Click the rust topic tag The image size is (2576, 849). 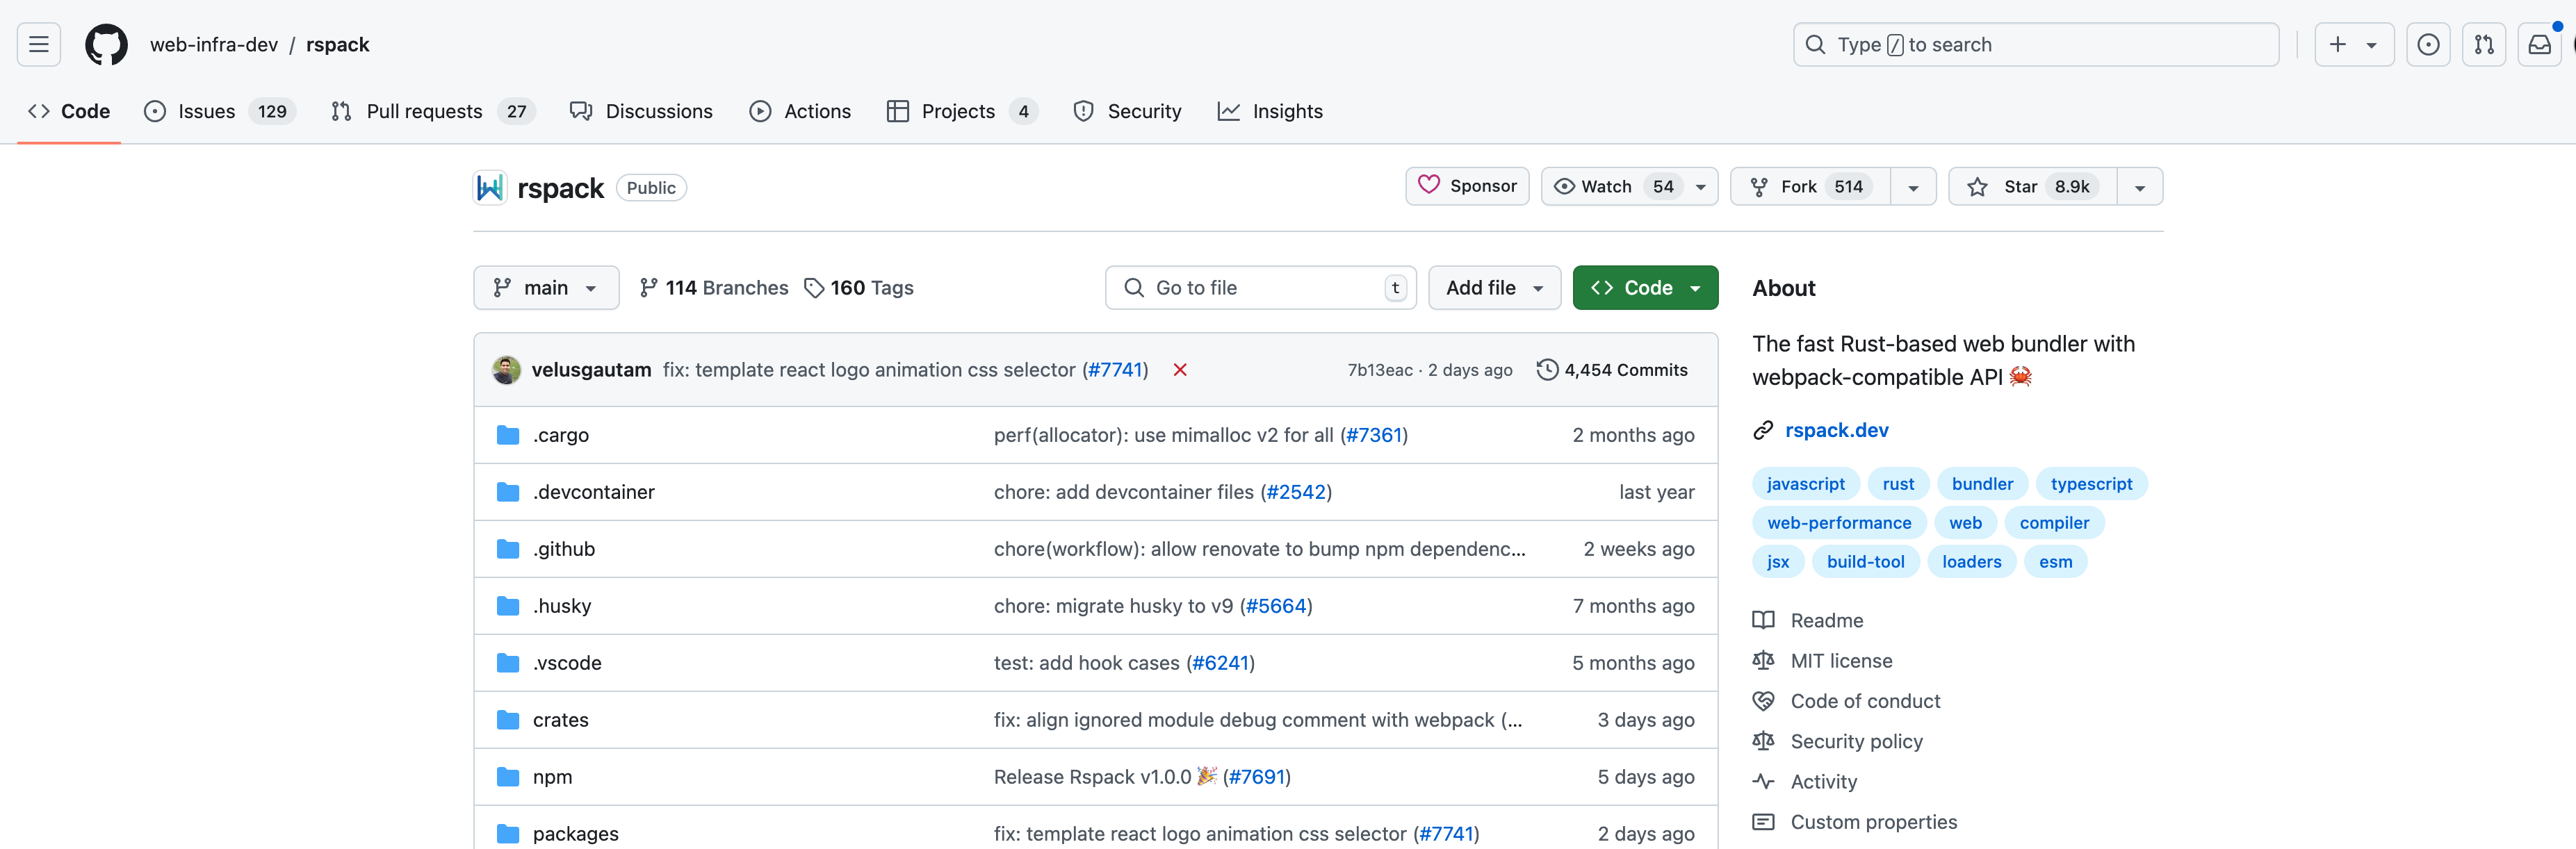coord(1898,484)
